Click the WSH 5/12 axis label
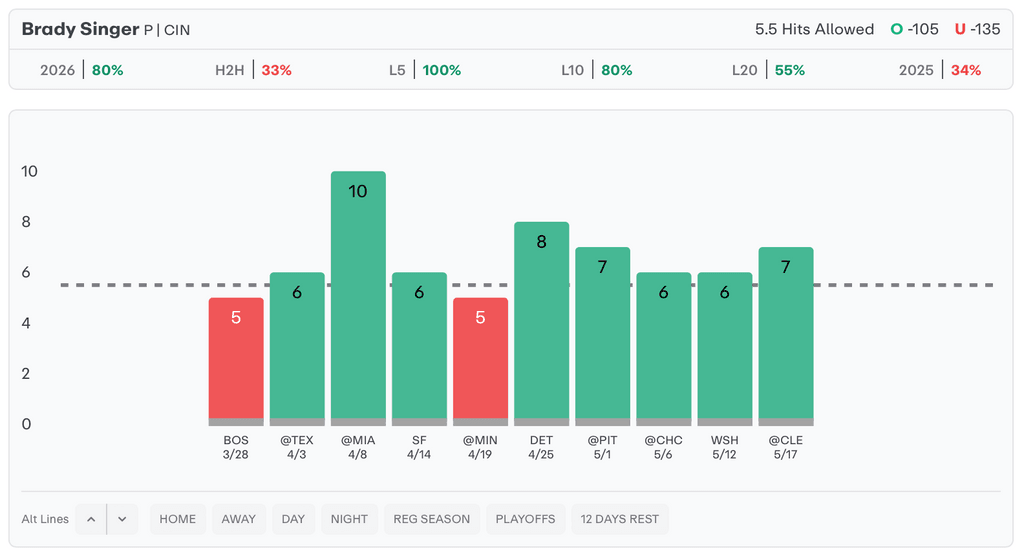 coord(724,447)
